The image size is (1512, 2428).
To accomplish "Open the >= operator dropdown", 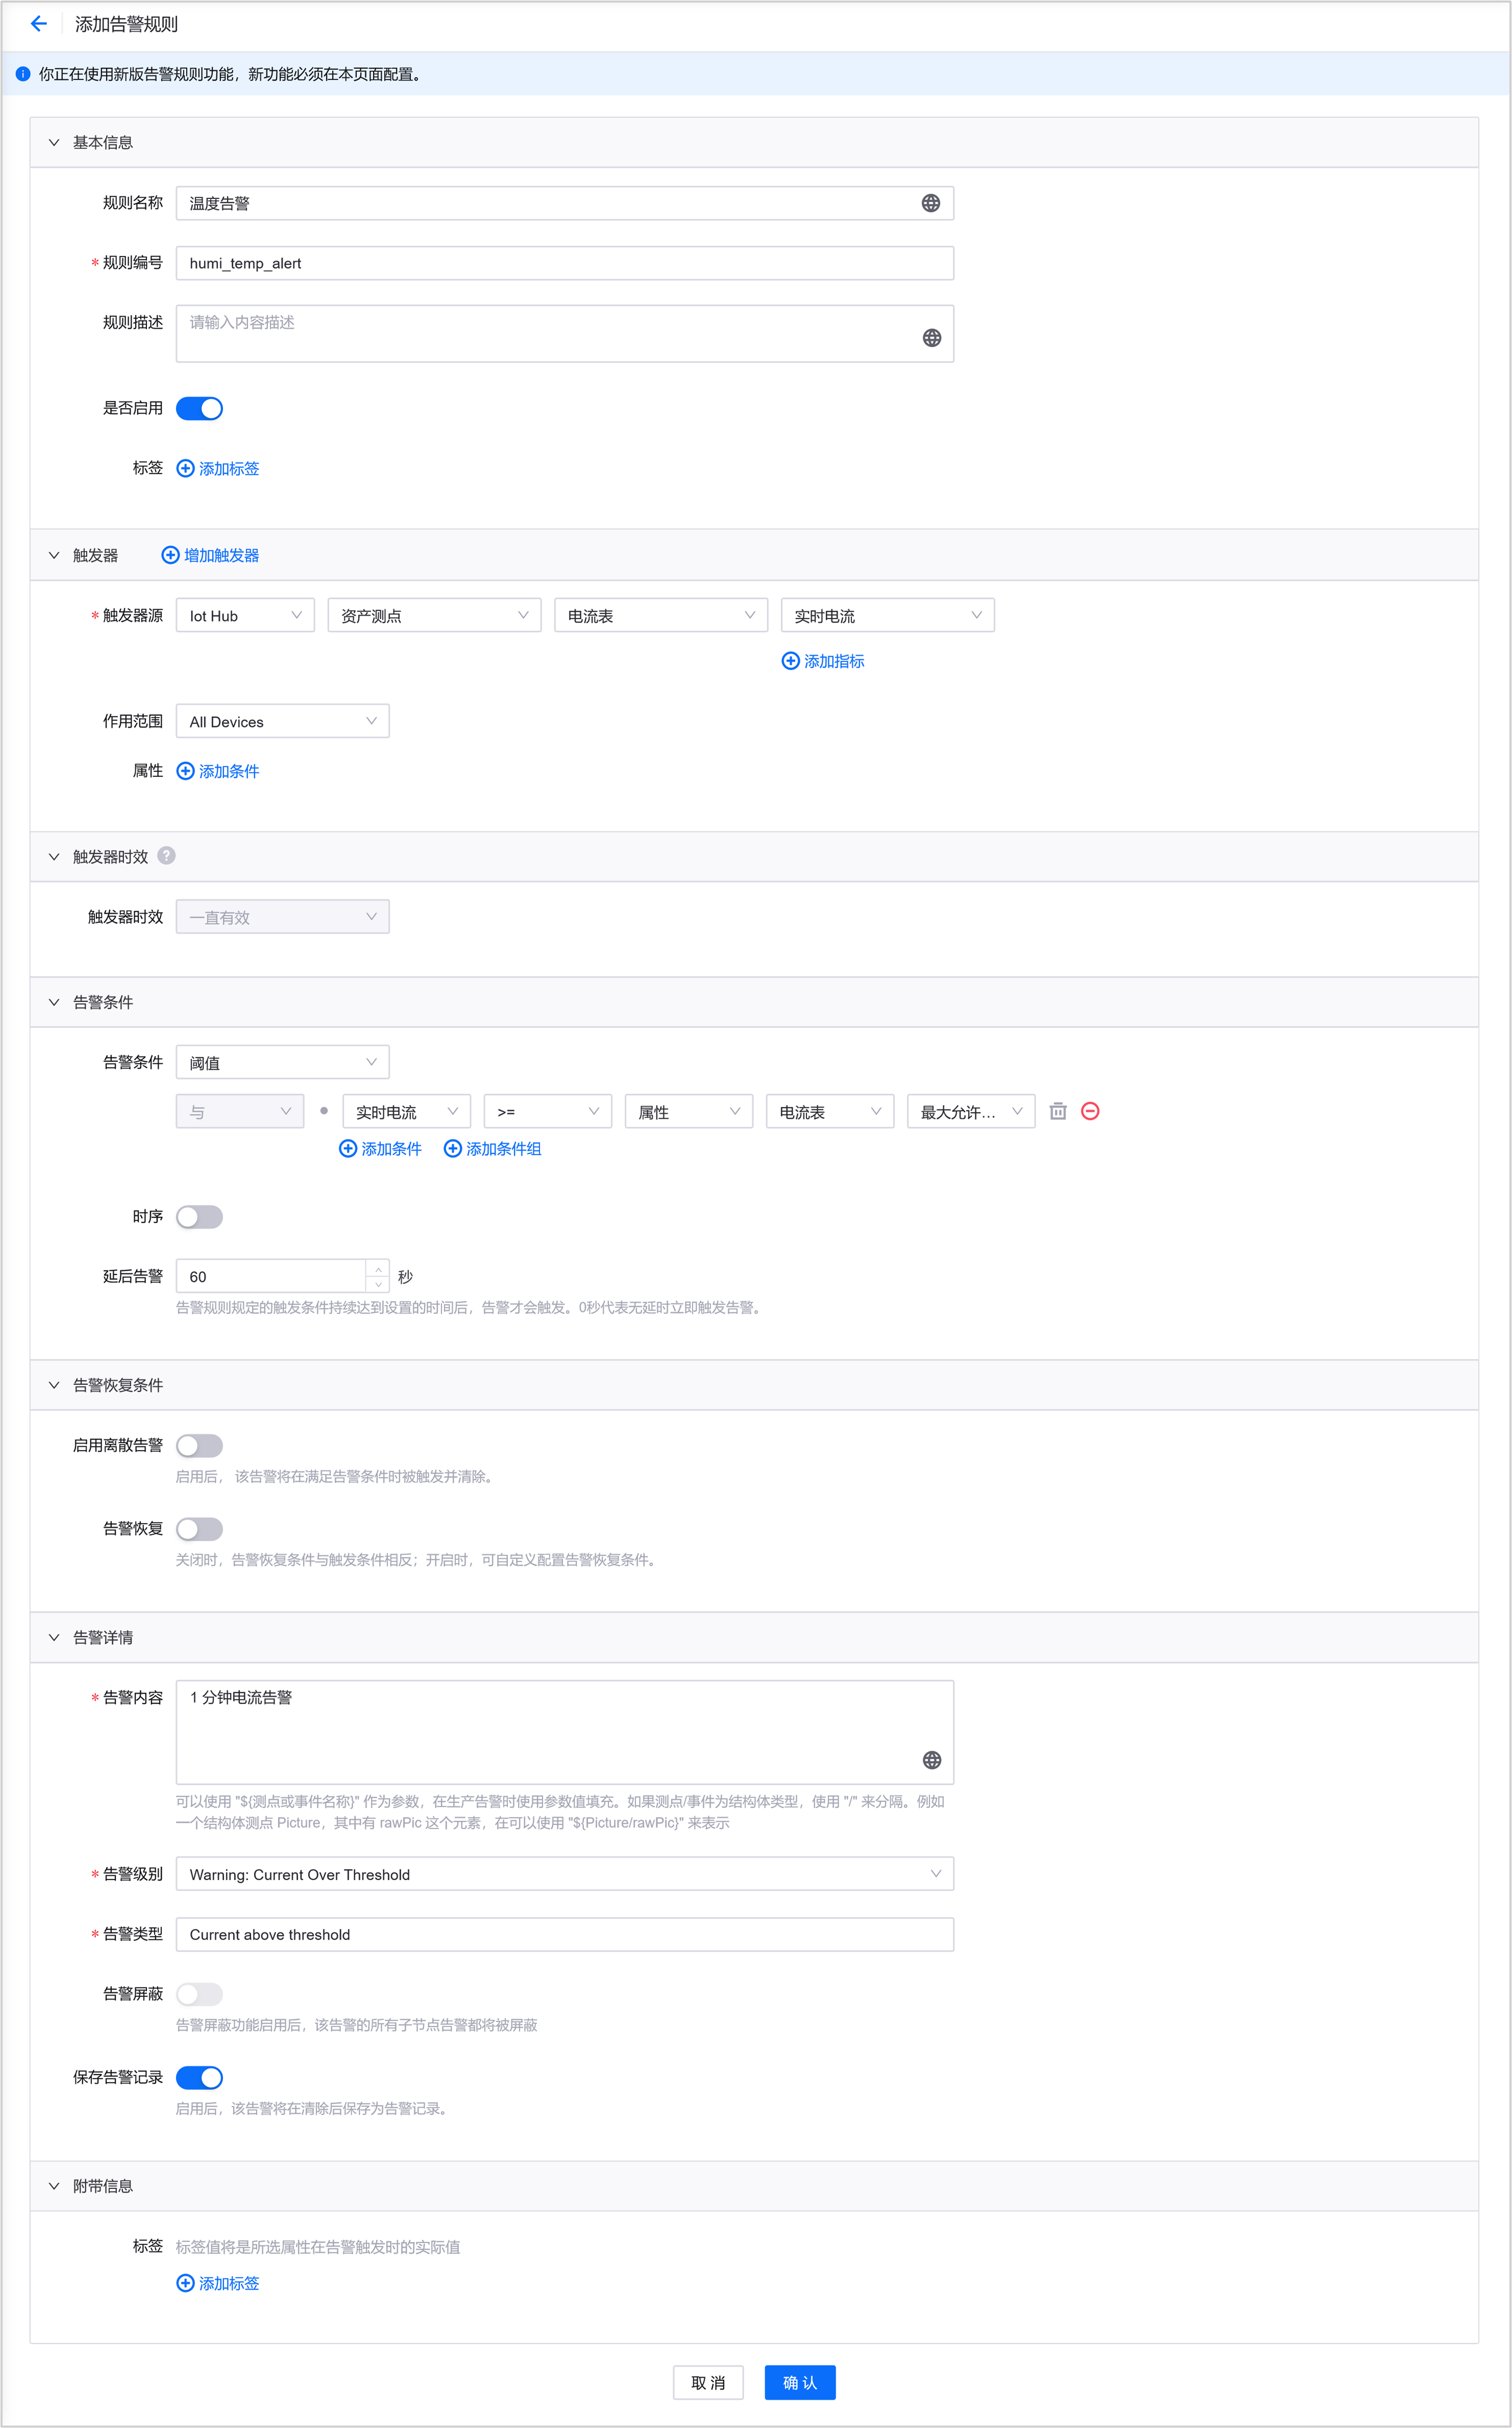I will click(547, 1112).
